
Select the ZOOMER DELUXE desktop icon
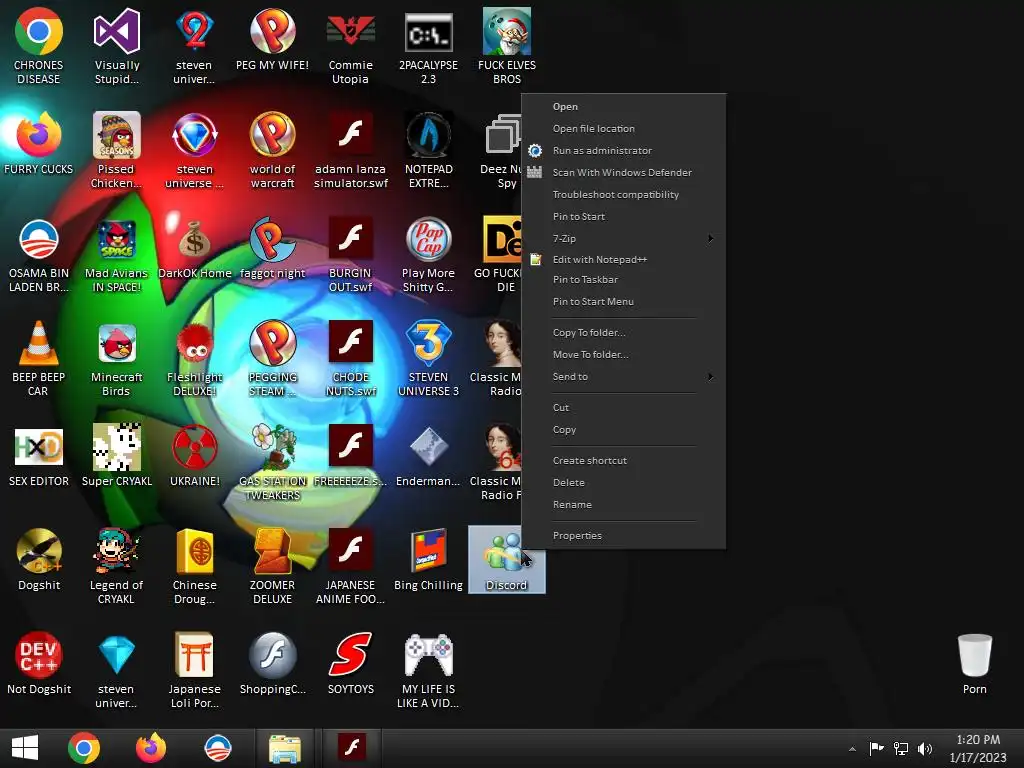pyautogui.click(x=272, y=566)
